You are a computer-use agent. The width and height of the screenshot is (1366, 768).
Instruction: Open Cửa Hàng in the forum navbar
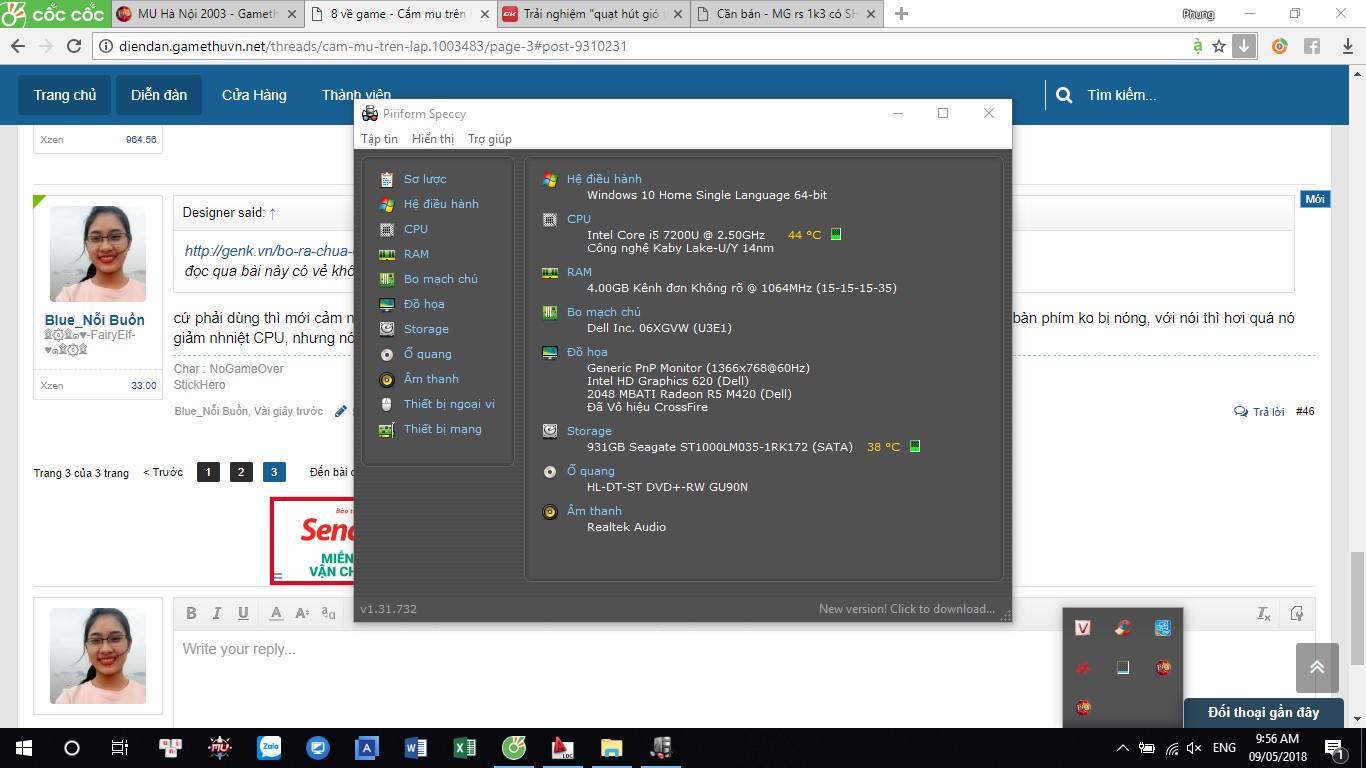(x=254, y=95)
